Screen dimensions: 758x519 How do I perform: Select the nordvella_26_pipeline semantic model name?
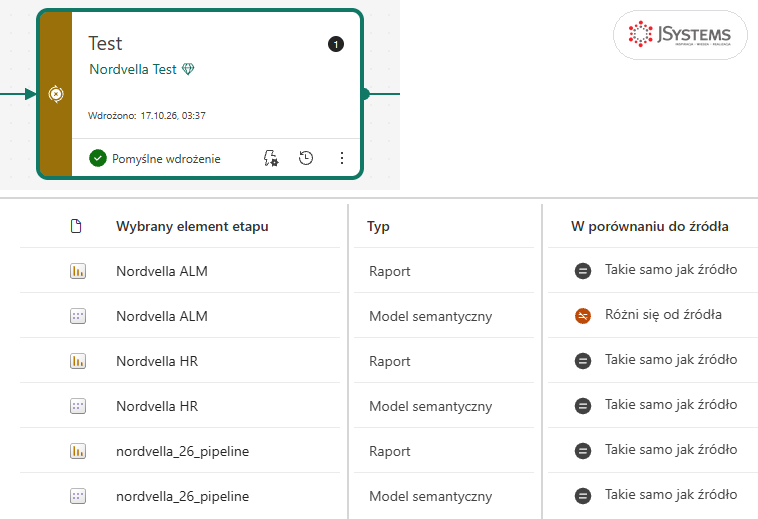pos(183,496)
